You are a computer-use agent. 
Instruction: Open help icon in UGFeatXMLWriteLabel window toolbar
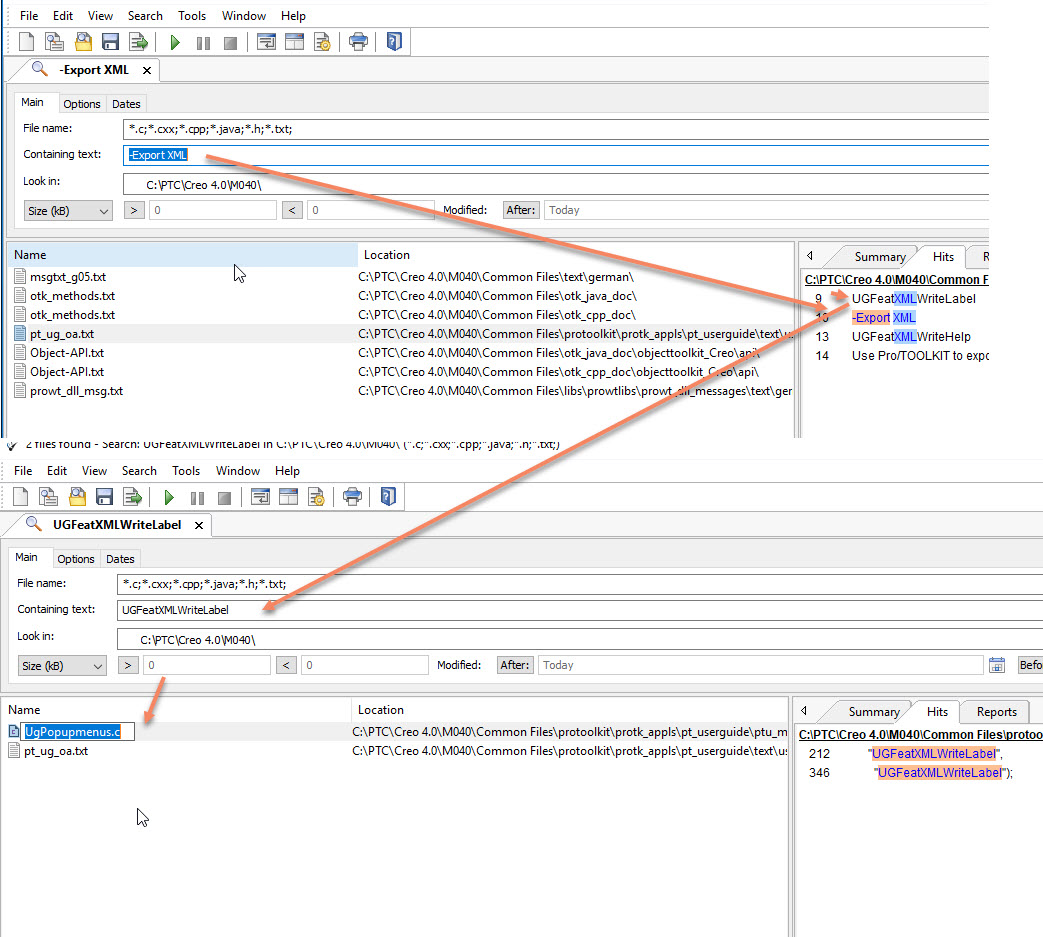pyautogui.click(x=388, y=497)
